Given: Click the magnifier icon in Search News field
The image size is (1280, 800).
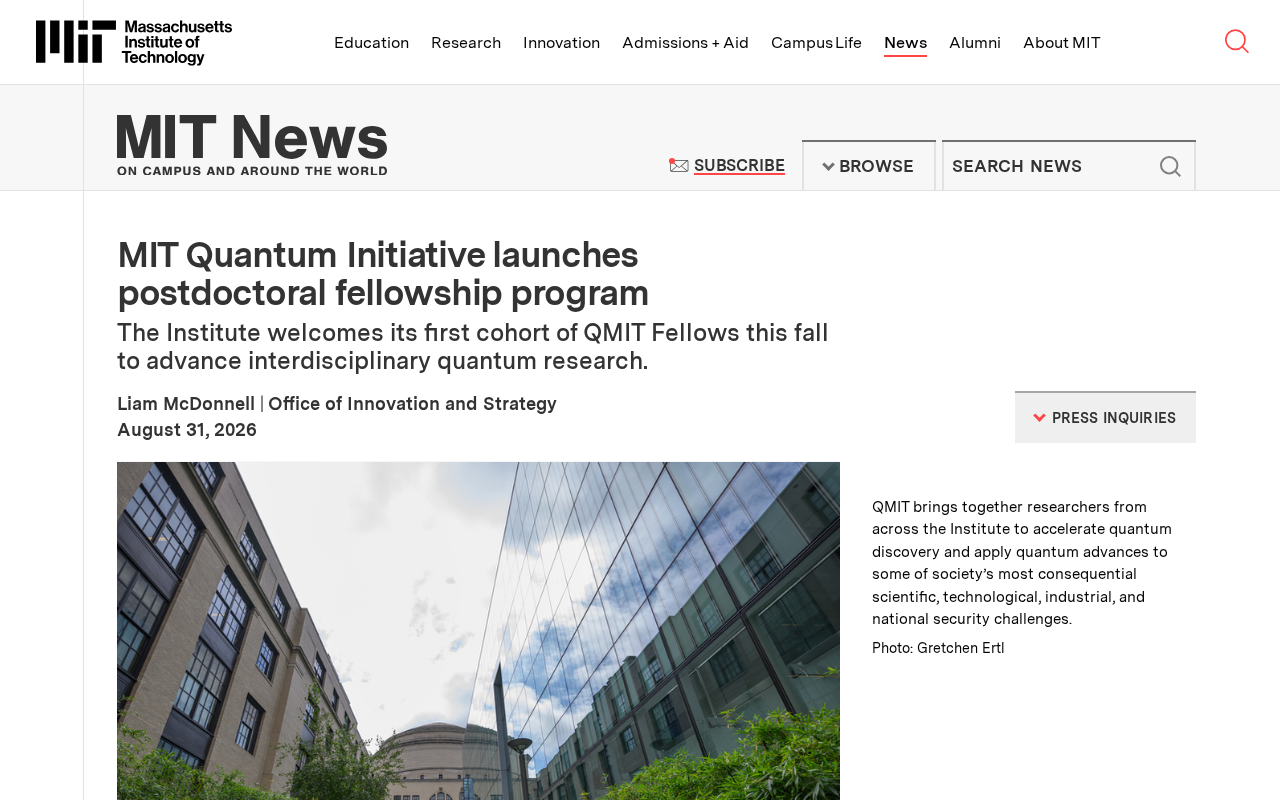Looking at the screenshot, I should point(1170,167).
